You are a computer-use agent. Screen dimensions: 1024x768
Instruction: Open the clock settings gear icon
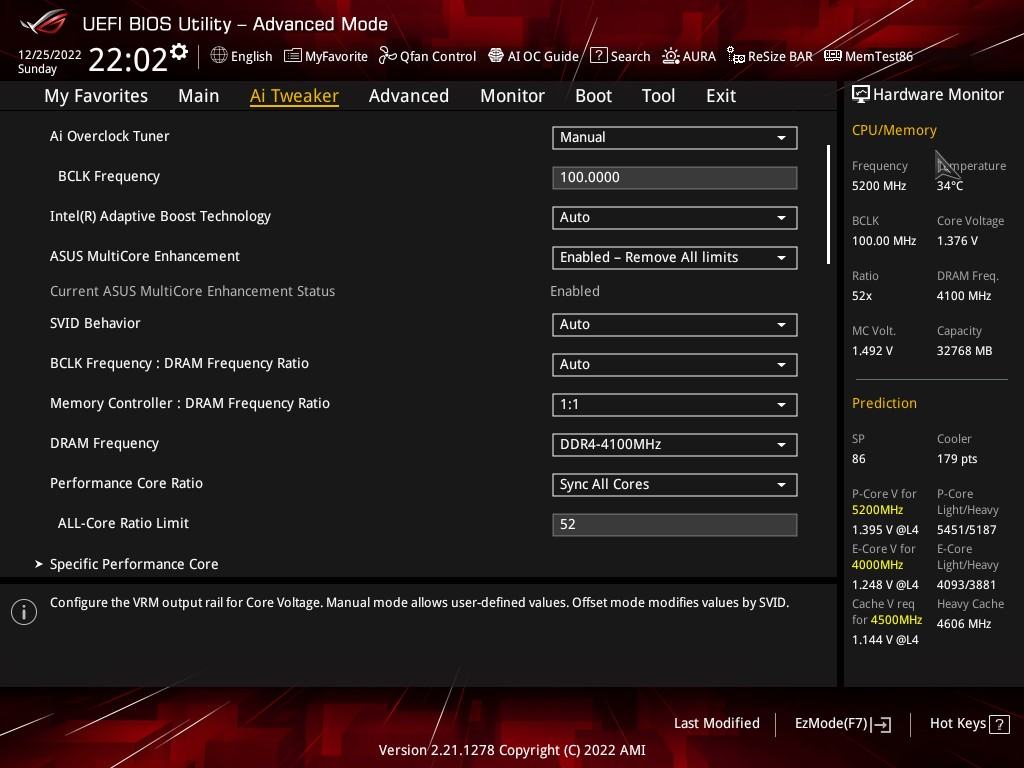[x=179, y=52]
